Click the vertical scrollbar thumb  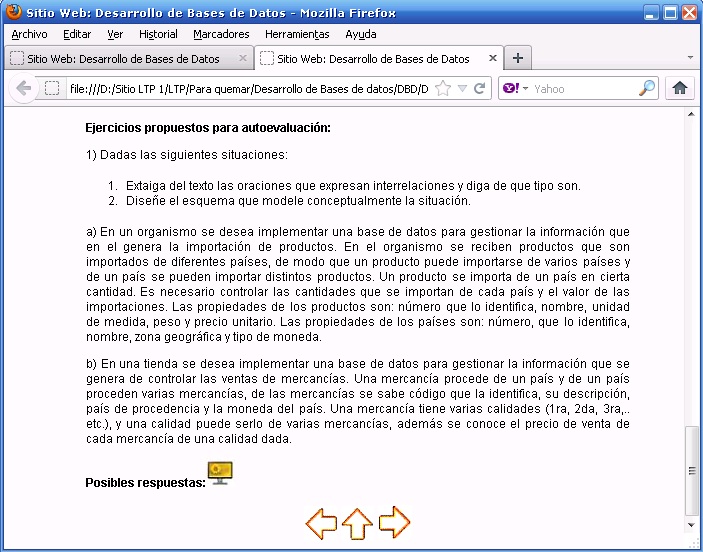691,470
